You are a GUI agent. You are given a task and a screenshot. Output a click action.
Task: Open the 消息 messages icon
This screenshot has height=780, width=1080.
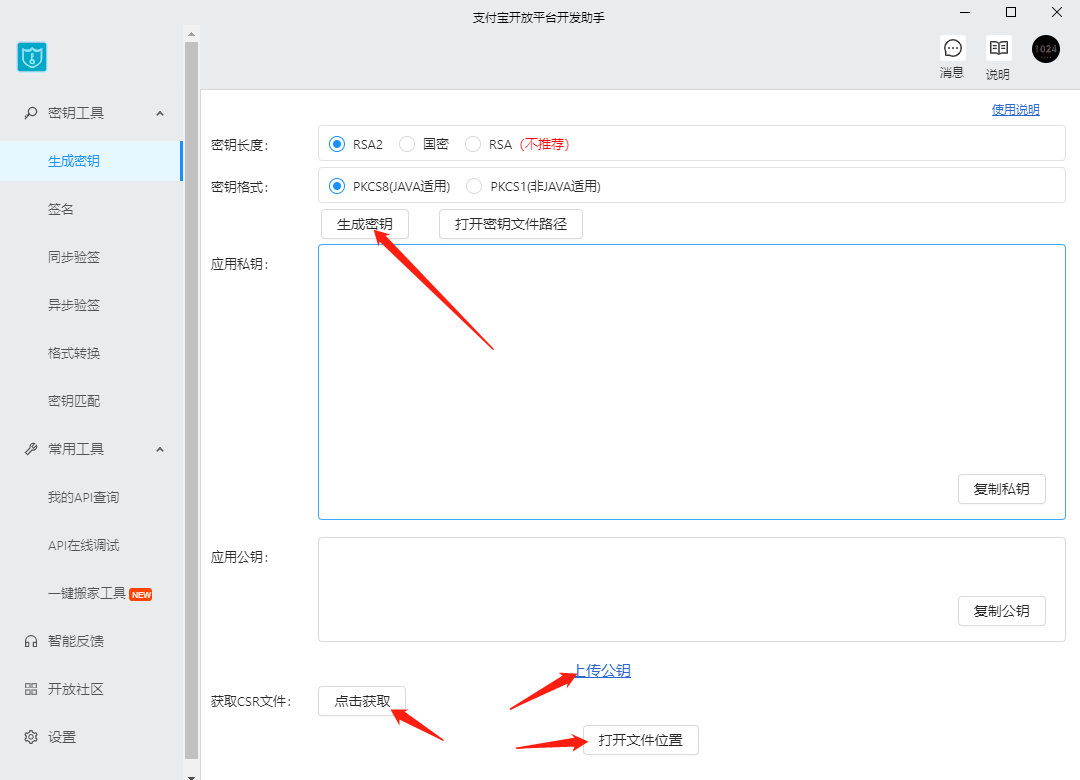tap(953, 48)
